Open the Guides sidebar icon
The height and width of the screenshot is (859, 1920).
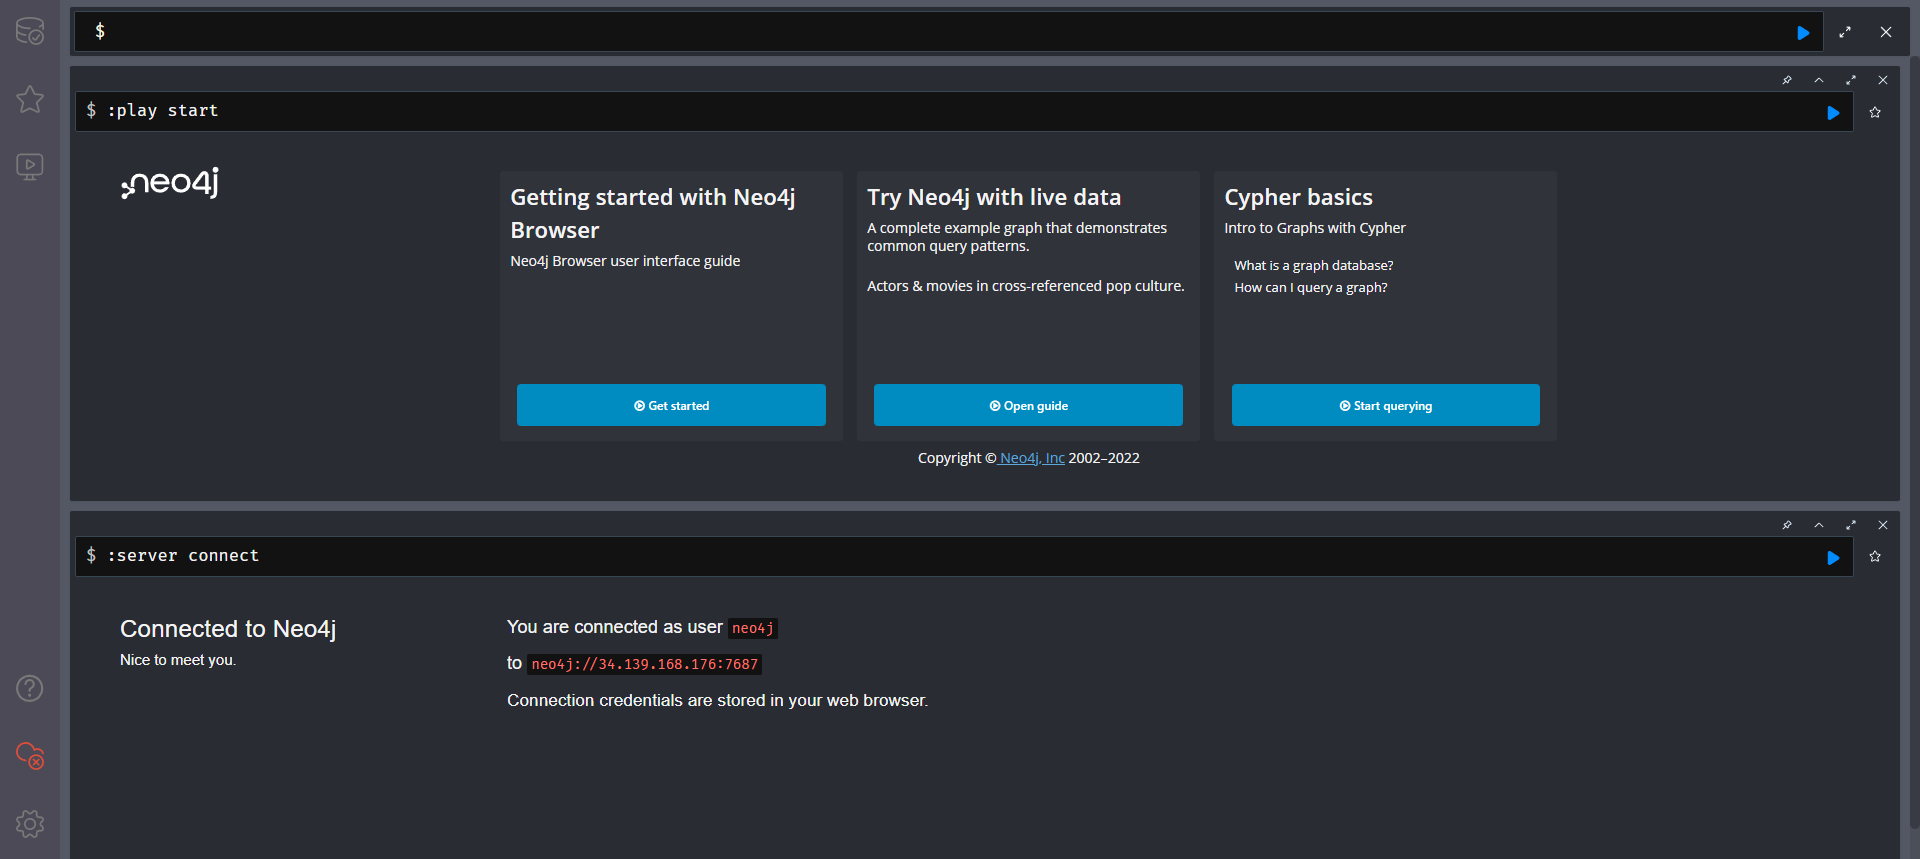[x=30, y=166]
